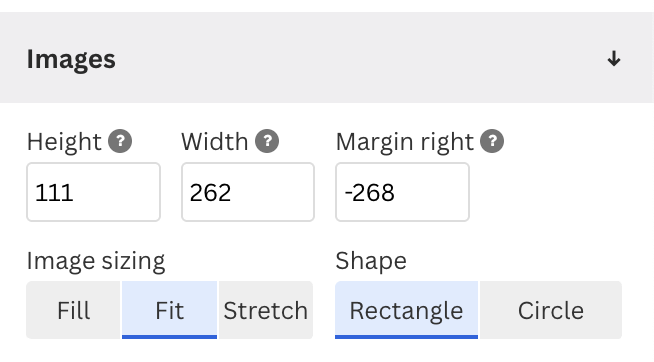Focus the Margin right field showing -268
The width and height of the screenshot is (654, 362).
click(402, 192)
